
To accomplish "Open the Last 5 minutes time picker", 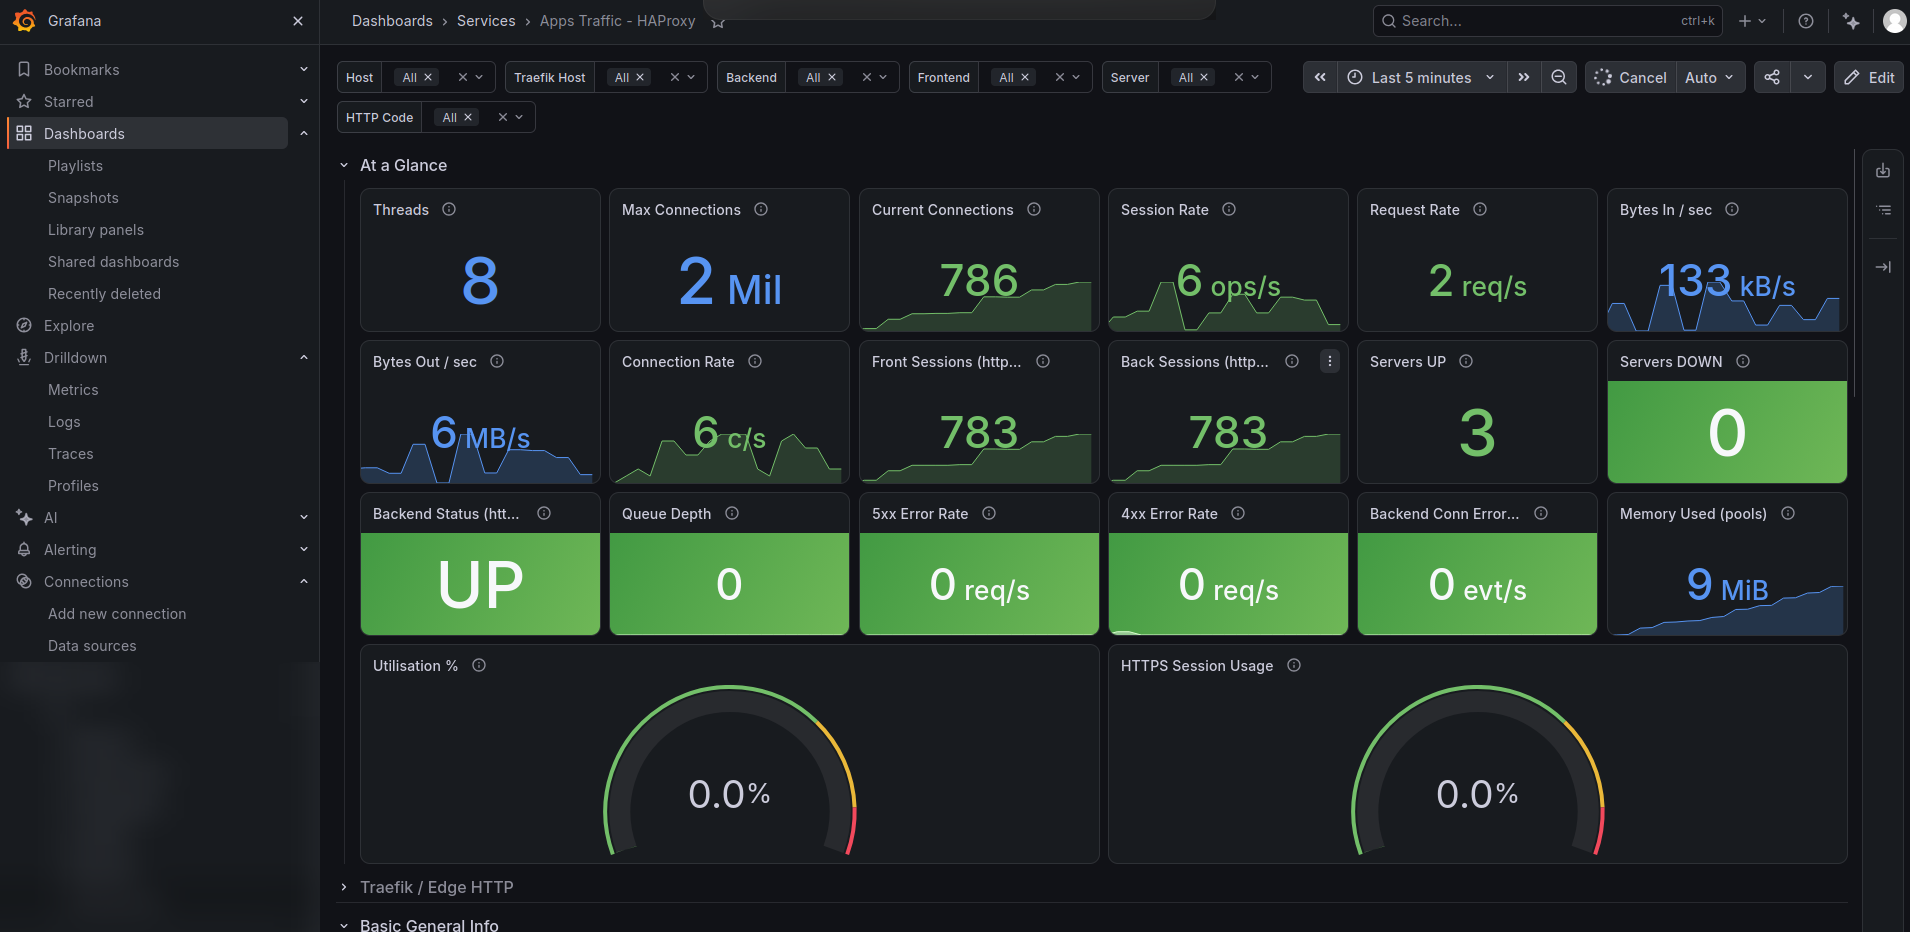I will click(1421, 77).
